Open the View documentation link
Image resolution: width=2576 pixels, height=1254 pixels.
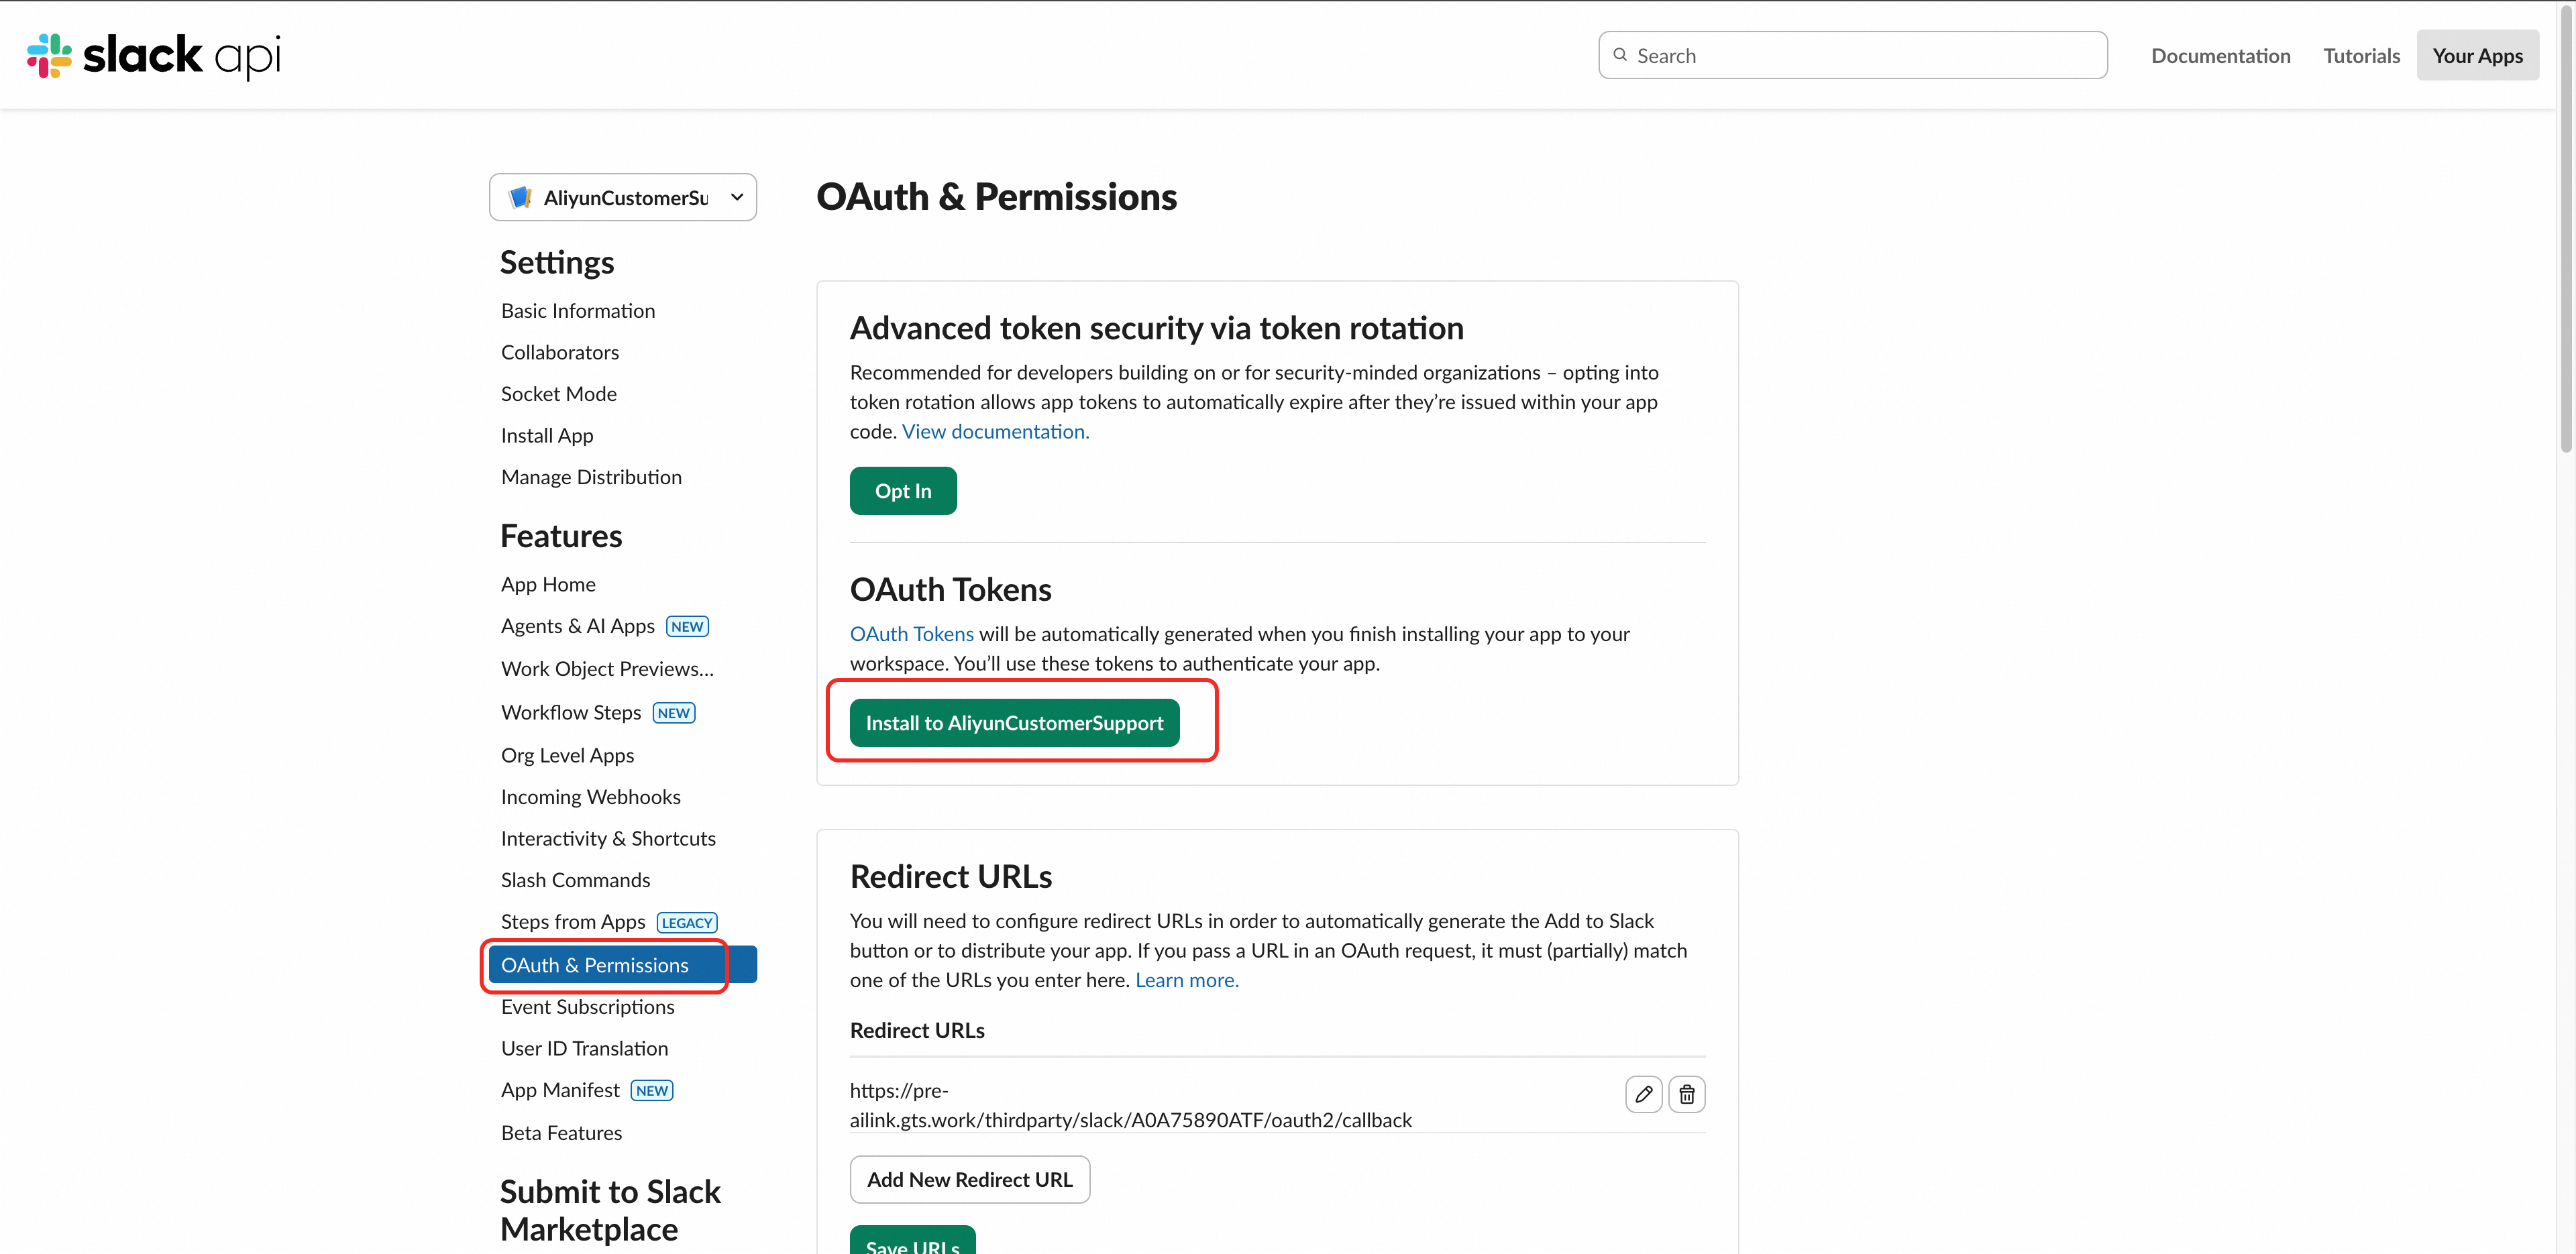pyautogui.click(x=995, y=431)
